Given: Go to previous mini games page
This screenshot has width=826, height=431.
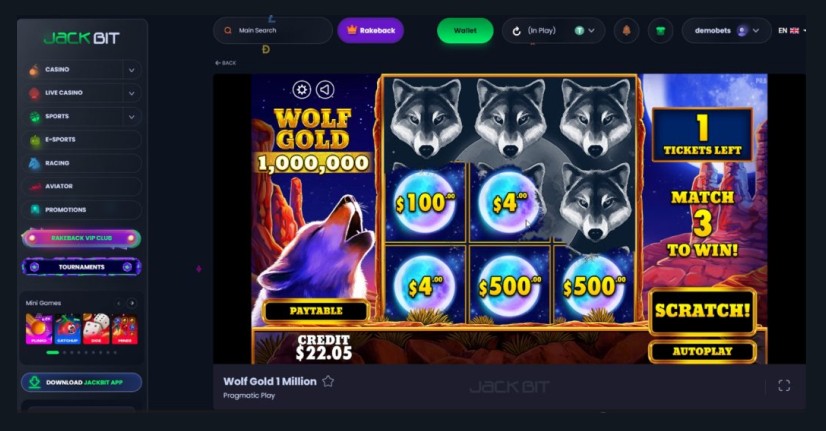Looking at the screenshot, I should 119,303.
